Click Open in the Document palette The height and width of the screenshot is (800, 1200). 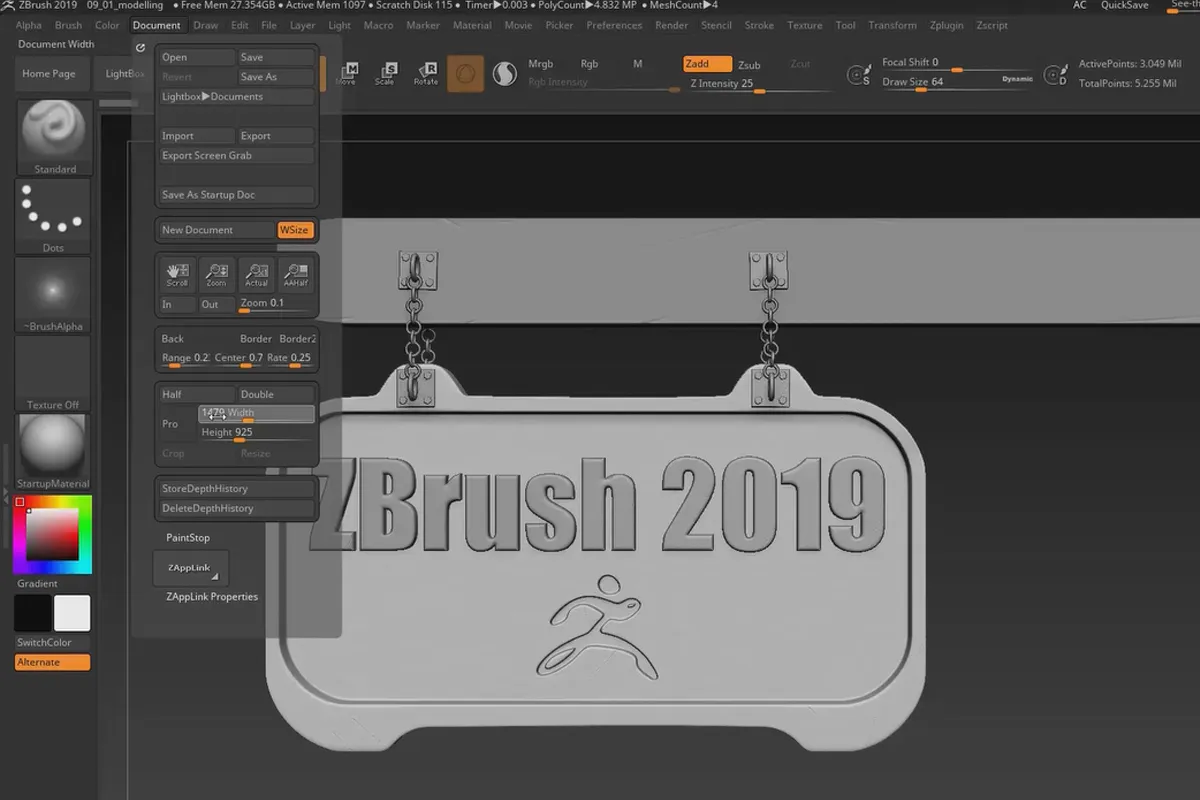coord(197,58)
